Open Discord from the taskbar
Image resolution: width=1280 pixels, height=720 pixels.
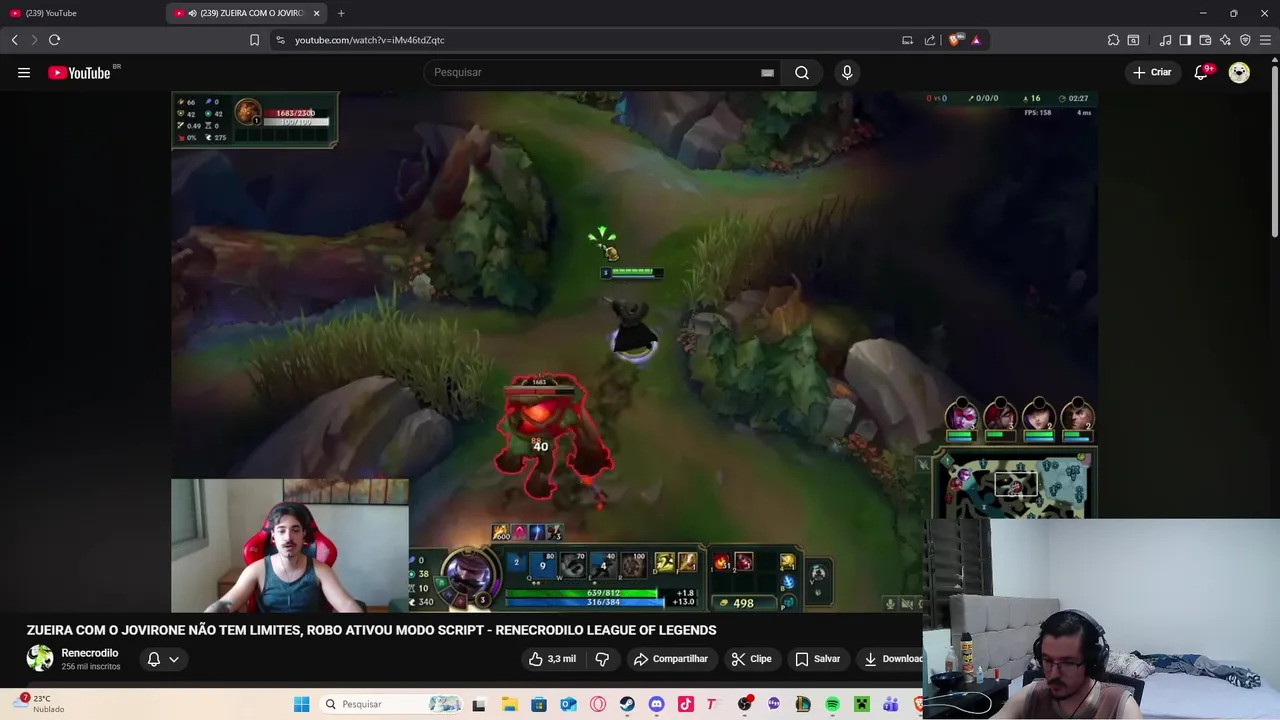click(656, 704)
